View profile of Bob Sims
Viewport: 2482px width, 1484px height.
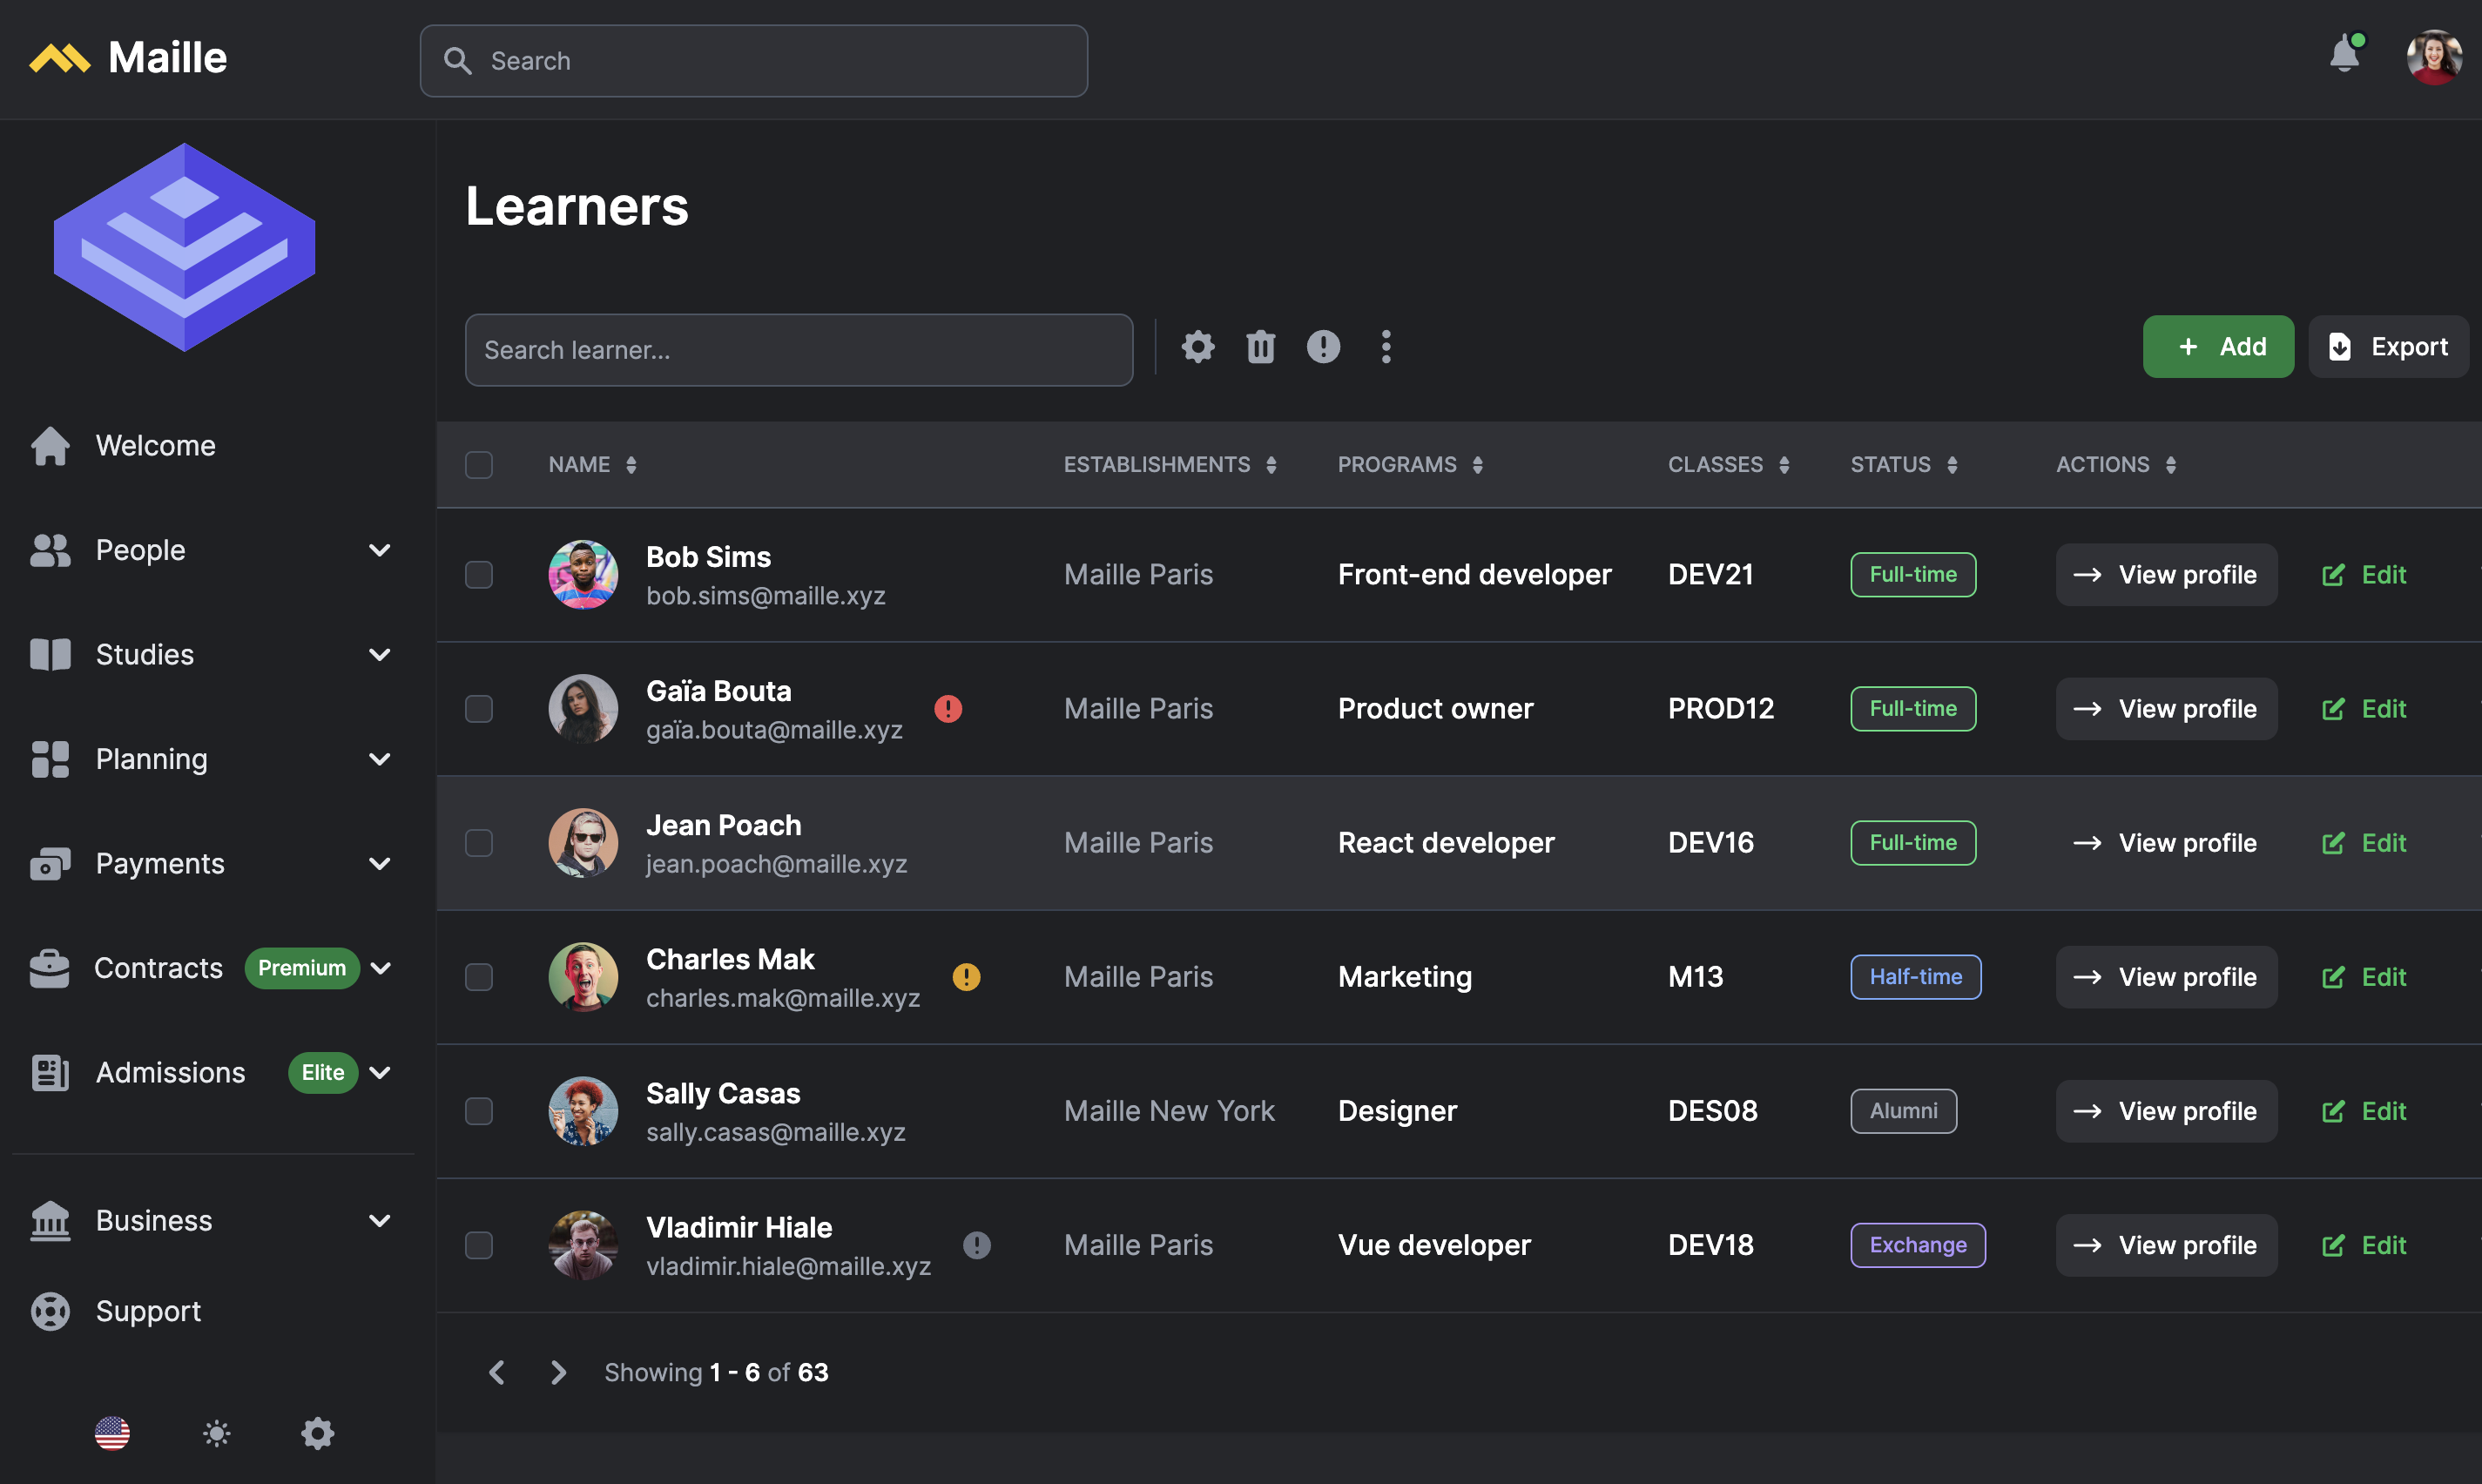(2166, 575)
